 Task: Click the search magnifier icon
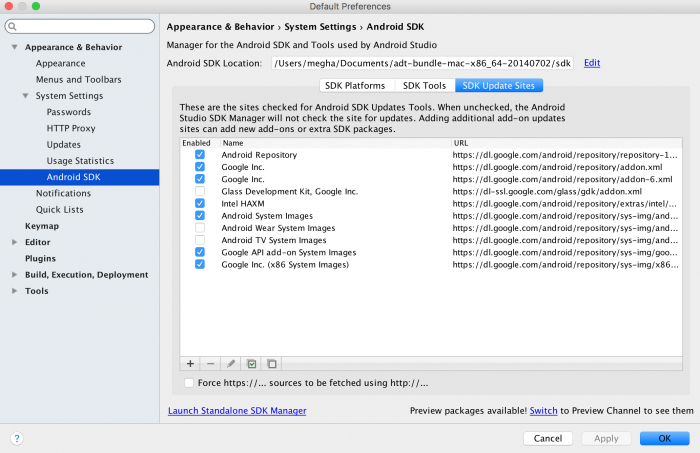[x=12, y=26]
